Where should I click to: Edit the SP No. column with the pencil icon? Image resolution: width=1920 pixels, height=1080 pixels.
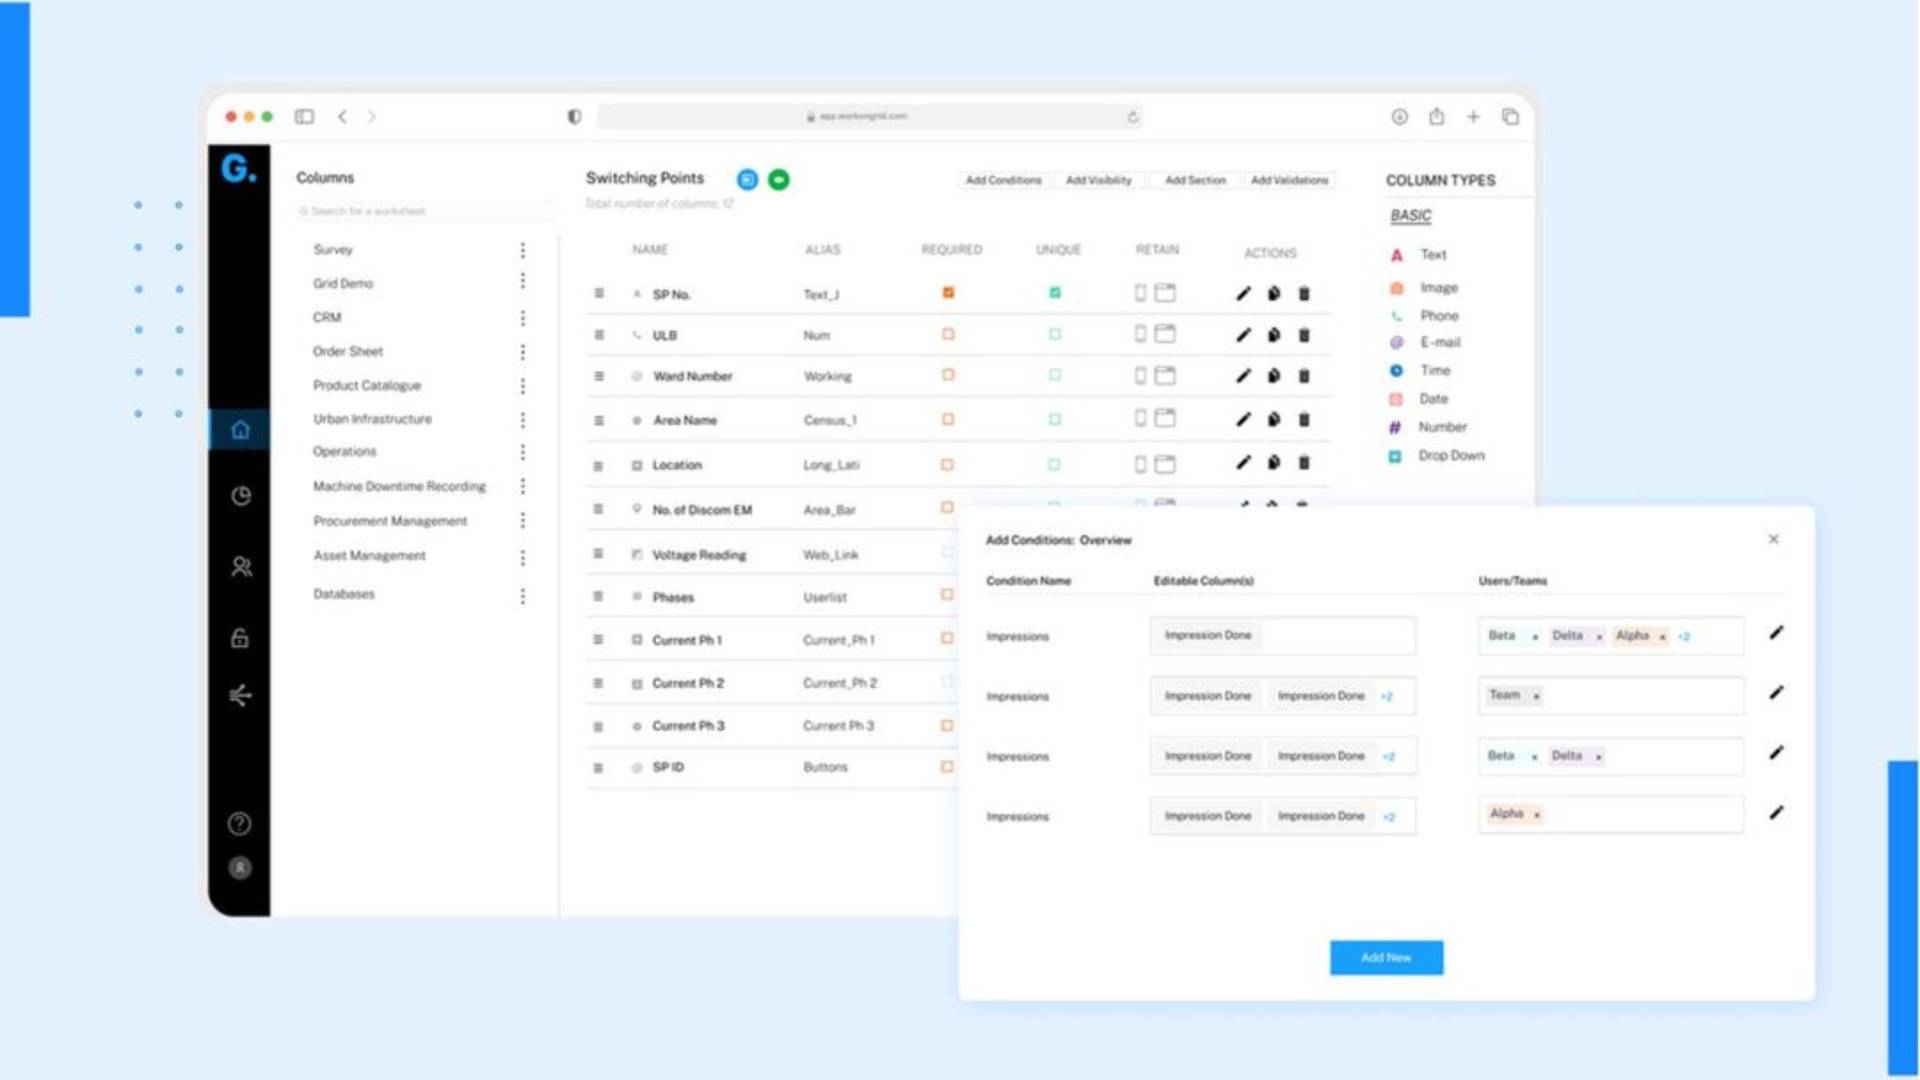(1243, 293)
